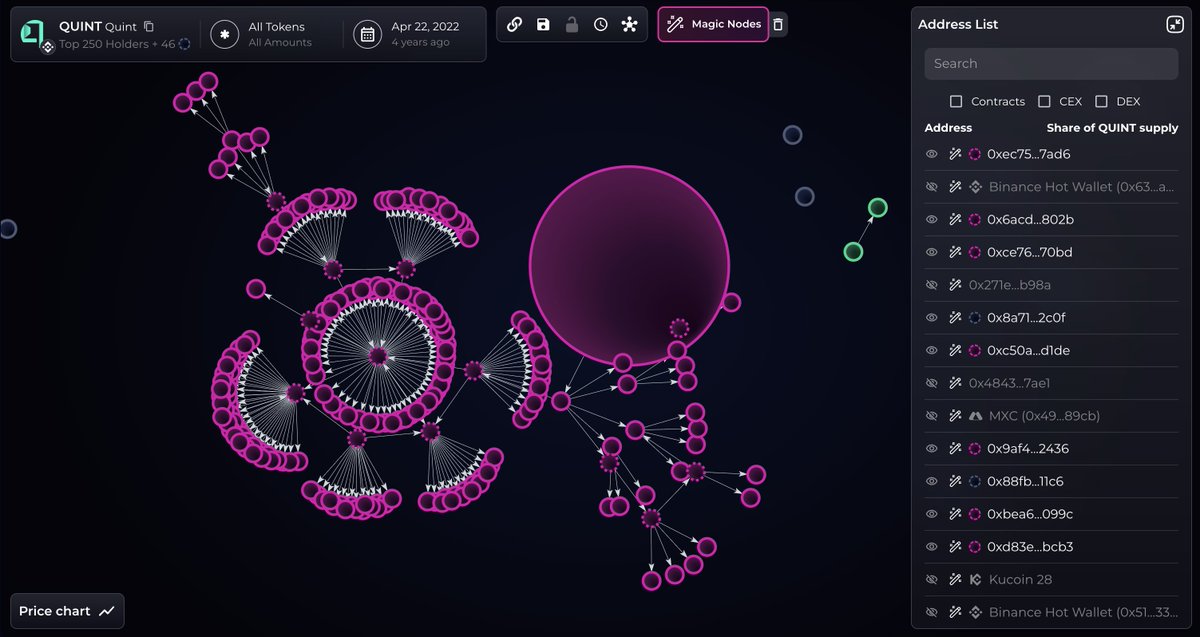Click the largest magenta bubble on the map
1200x637 pixels.
(x=629, y=266)
